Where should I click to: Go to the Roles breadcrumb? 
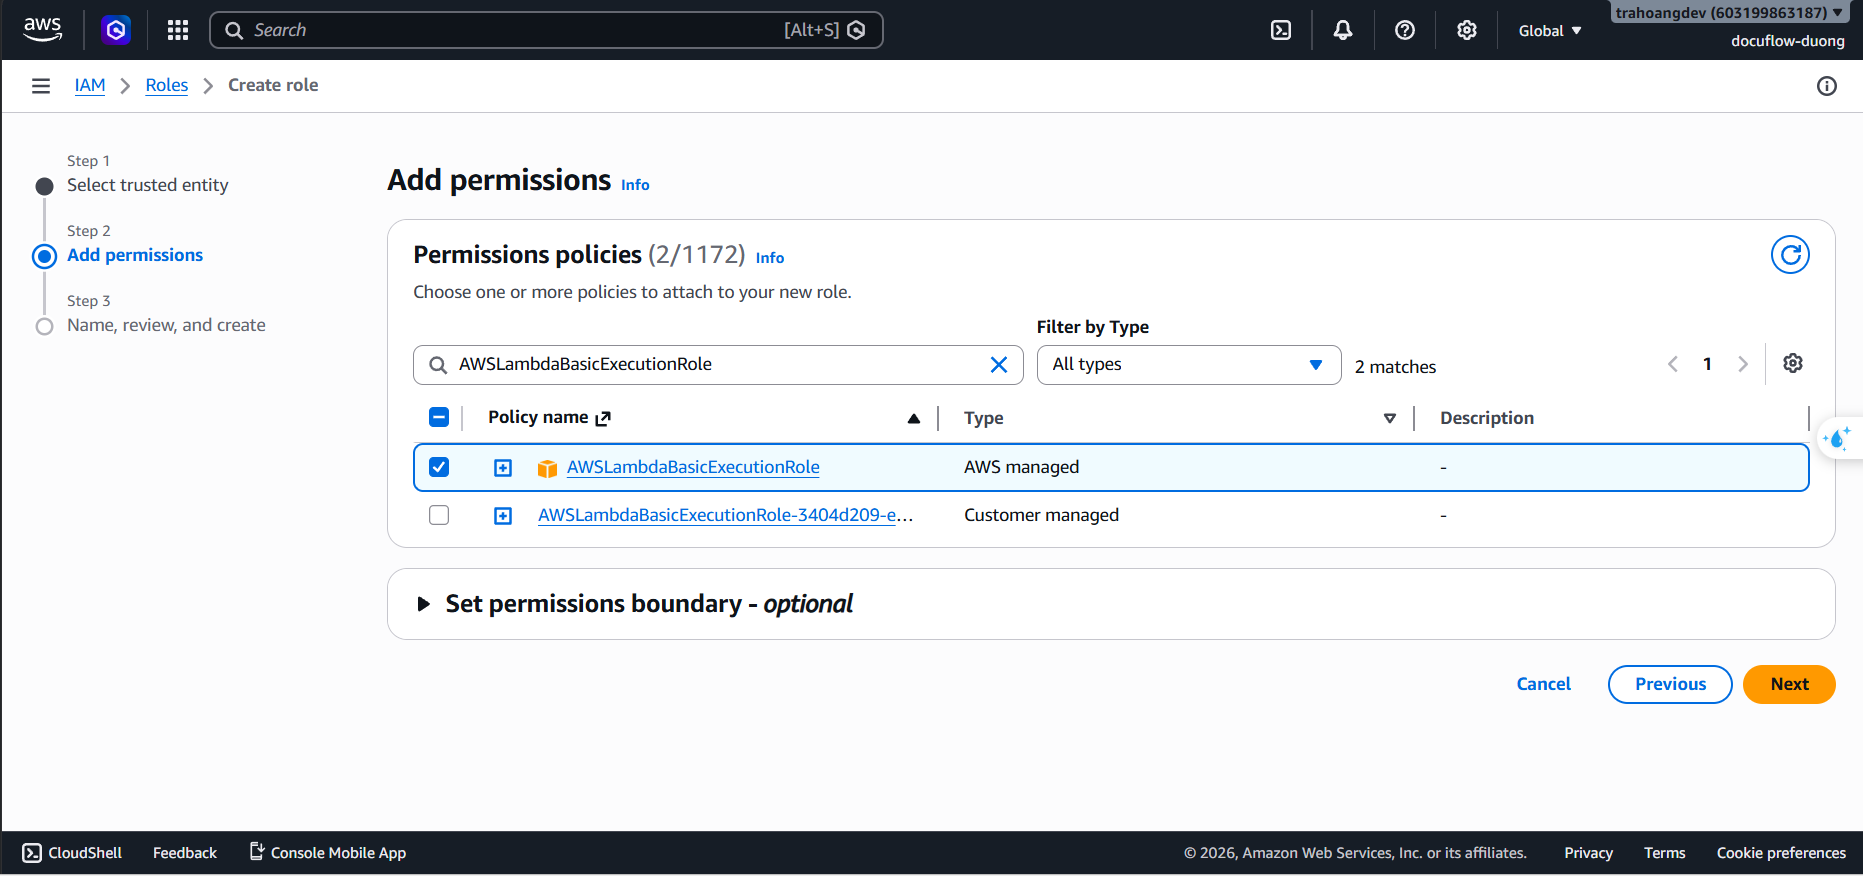tap(167, 85)
